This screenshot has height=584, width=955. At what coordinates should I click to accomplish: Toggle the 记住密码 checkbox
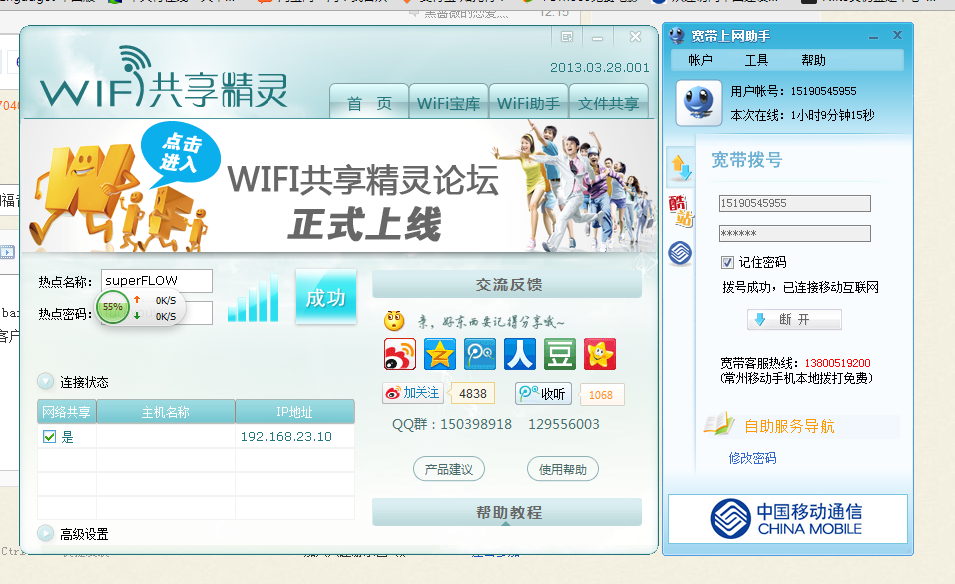[x=727, y=262]
